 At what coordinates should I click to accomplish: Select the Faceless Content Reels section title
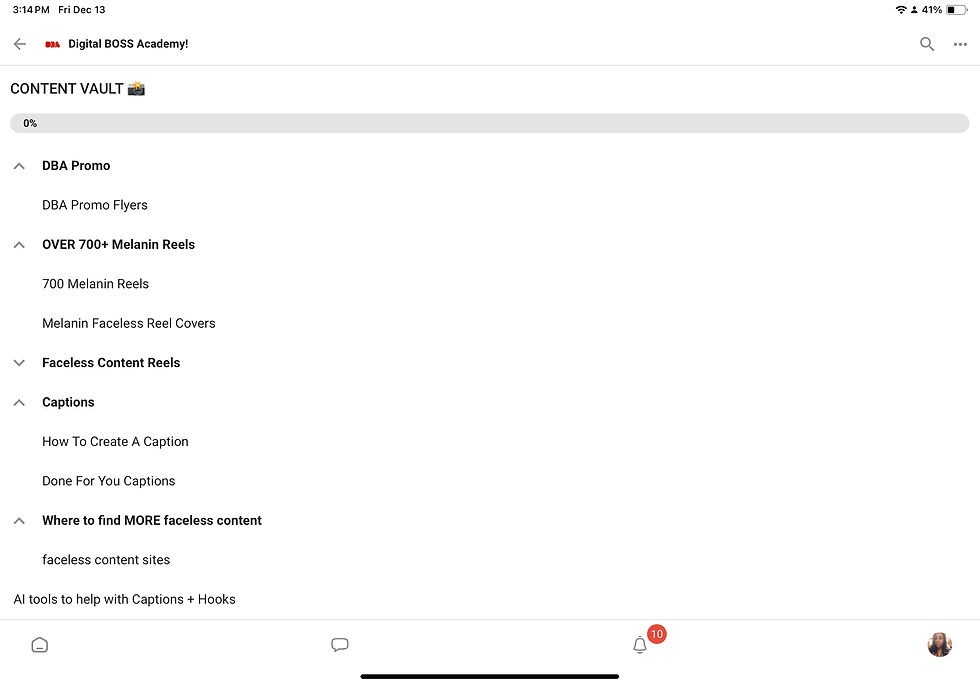111,362
